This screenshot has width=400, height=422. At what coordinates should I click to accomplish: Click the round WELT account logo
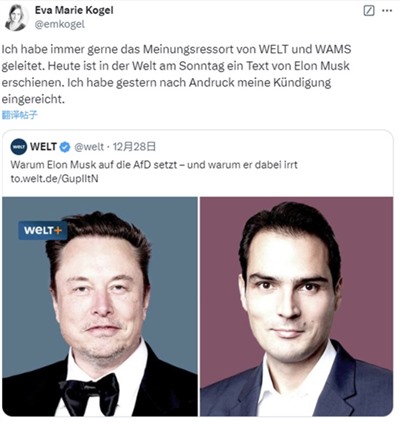click(19, 147)
